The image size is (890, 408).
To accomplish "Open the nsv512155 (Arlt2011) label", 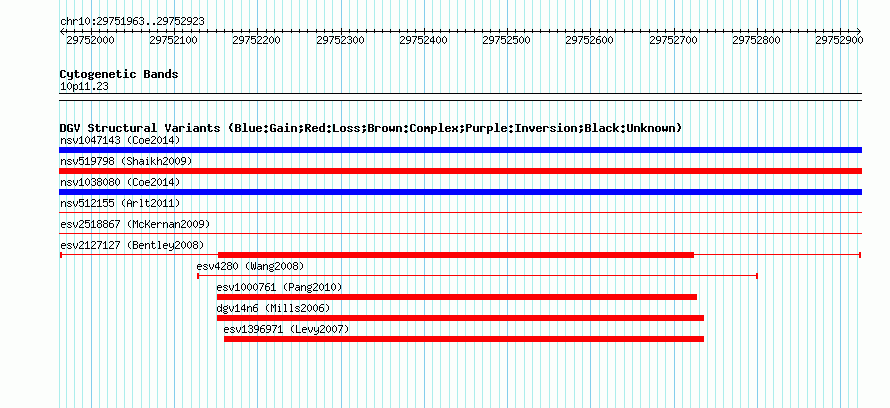I will click(x=120, y=203).
